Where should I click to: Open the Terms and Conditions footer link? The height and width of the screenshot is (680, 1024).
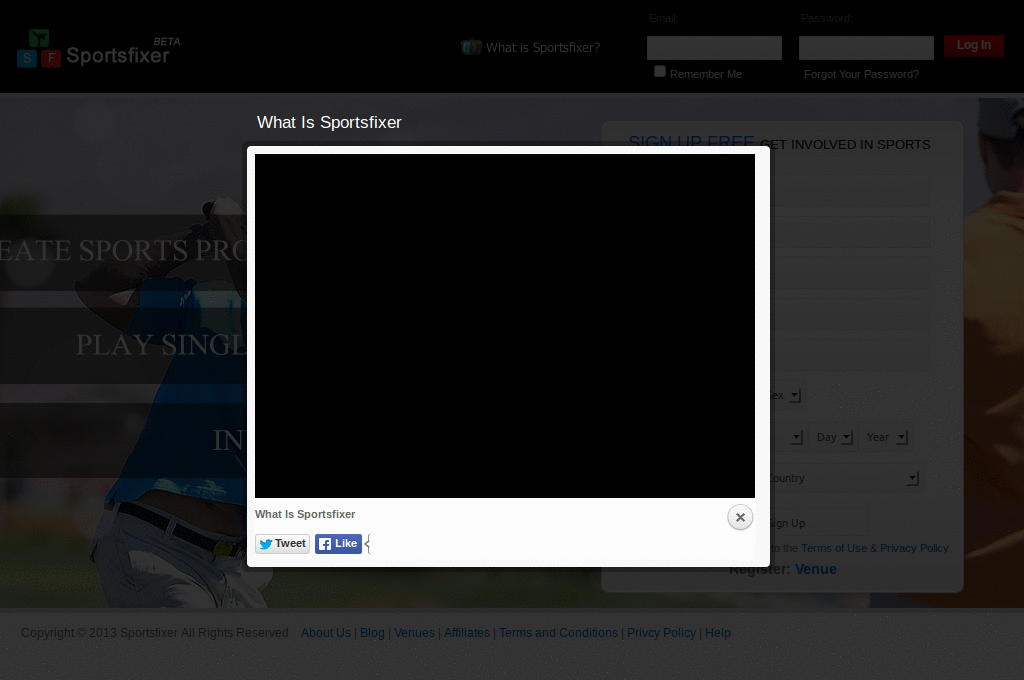pos(558,633)
